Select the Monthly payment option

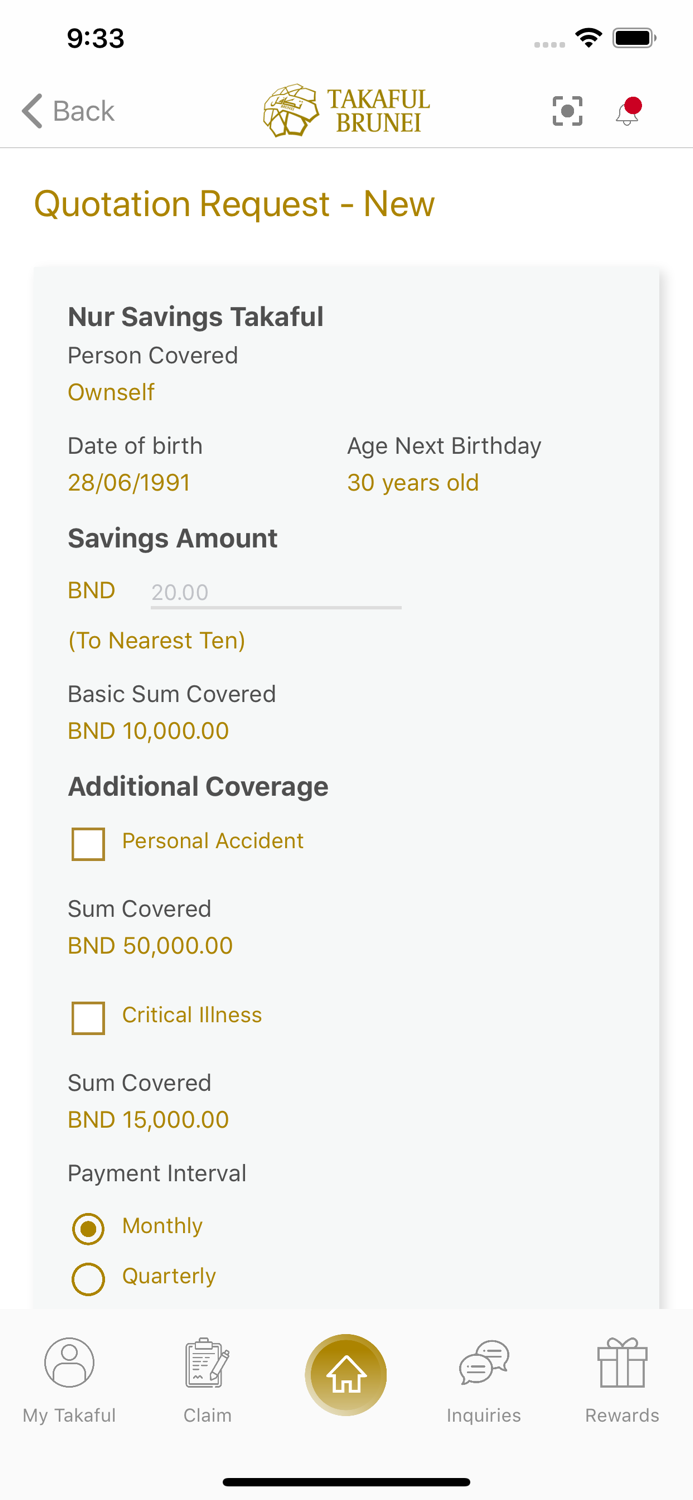[88, 1229]
